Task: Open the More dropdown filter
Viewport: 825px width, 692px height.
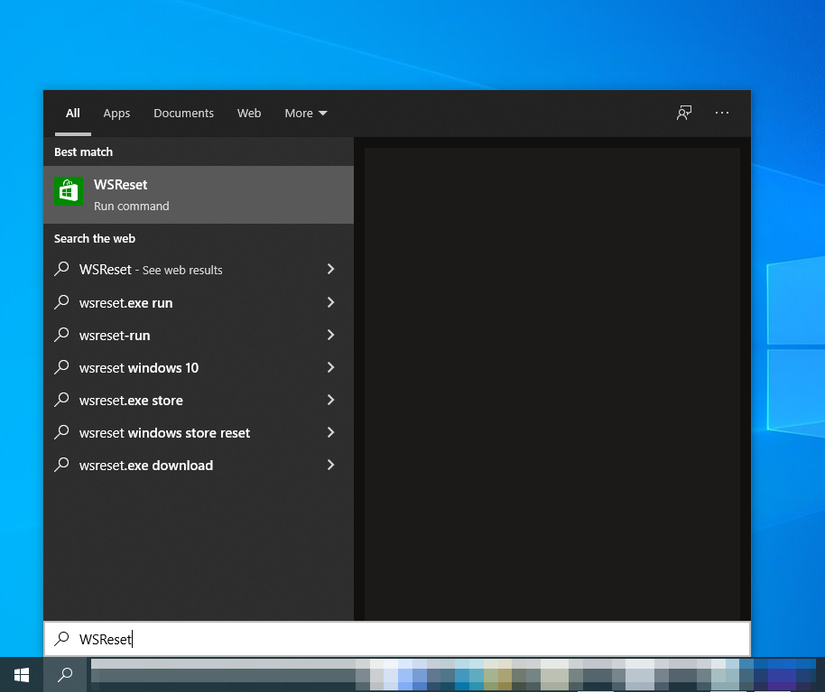Action: 306,113
